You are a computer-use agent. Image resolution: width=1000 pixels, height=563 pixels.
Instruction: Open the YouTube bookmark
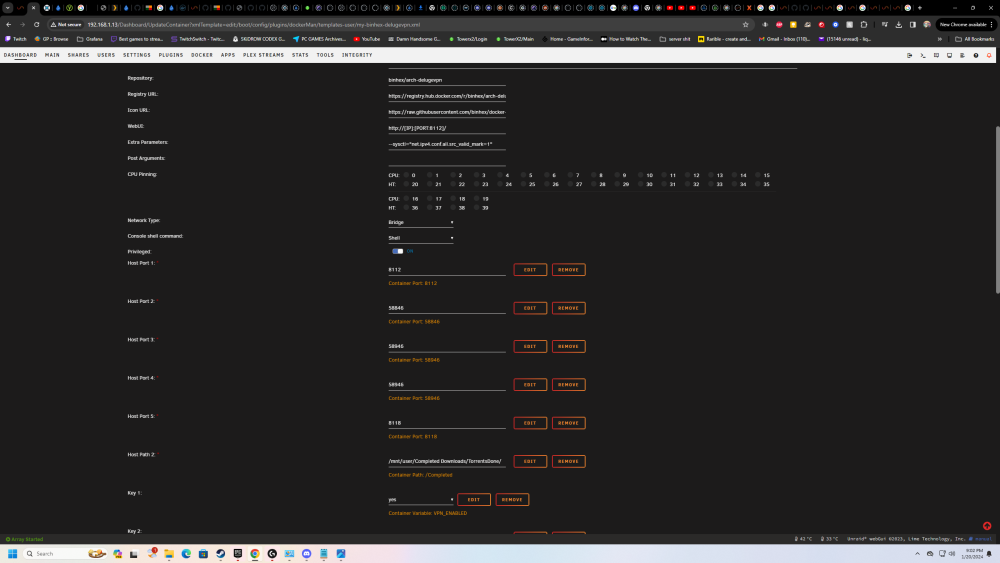[x=367, y=39]
